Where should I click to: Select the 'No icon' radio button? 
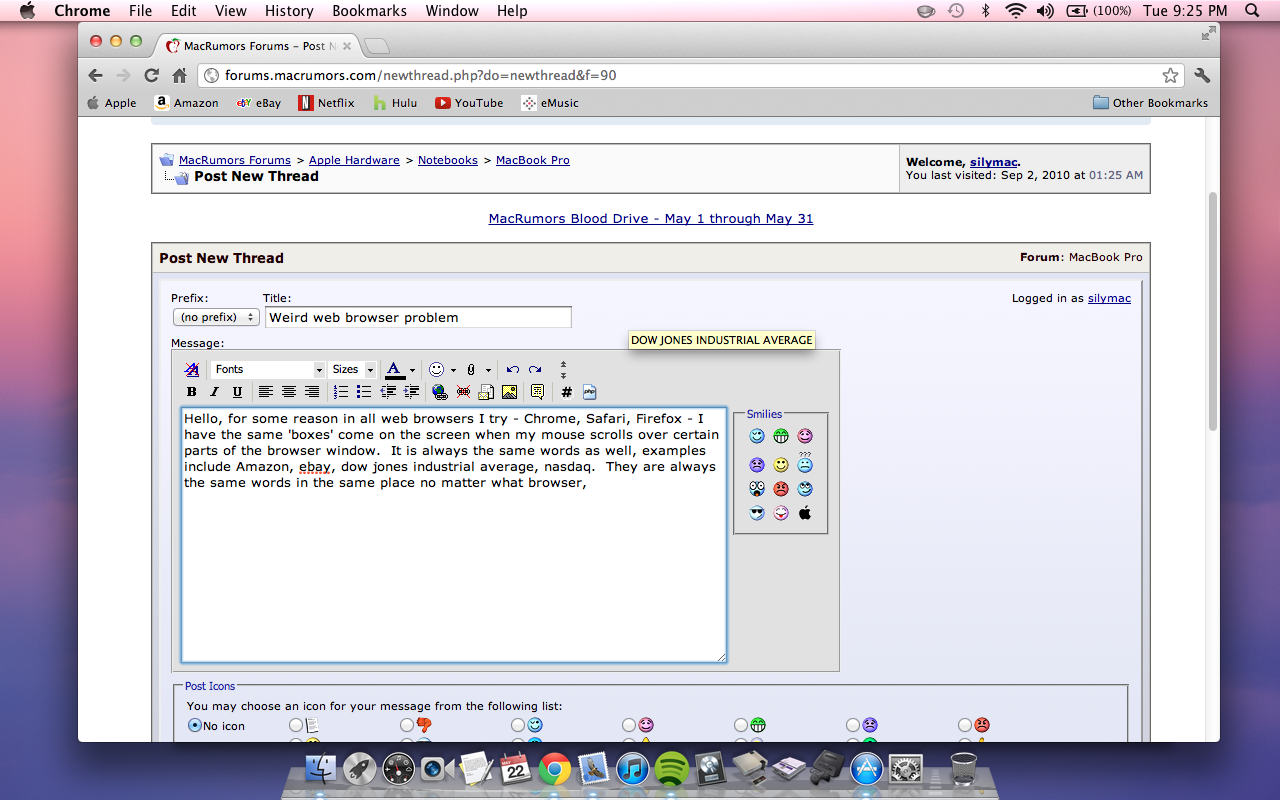pyautogui.click(x=195, y=725)
